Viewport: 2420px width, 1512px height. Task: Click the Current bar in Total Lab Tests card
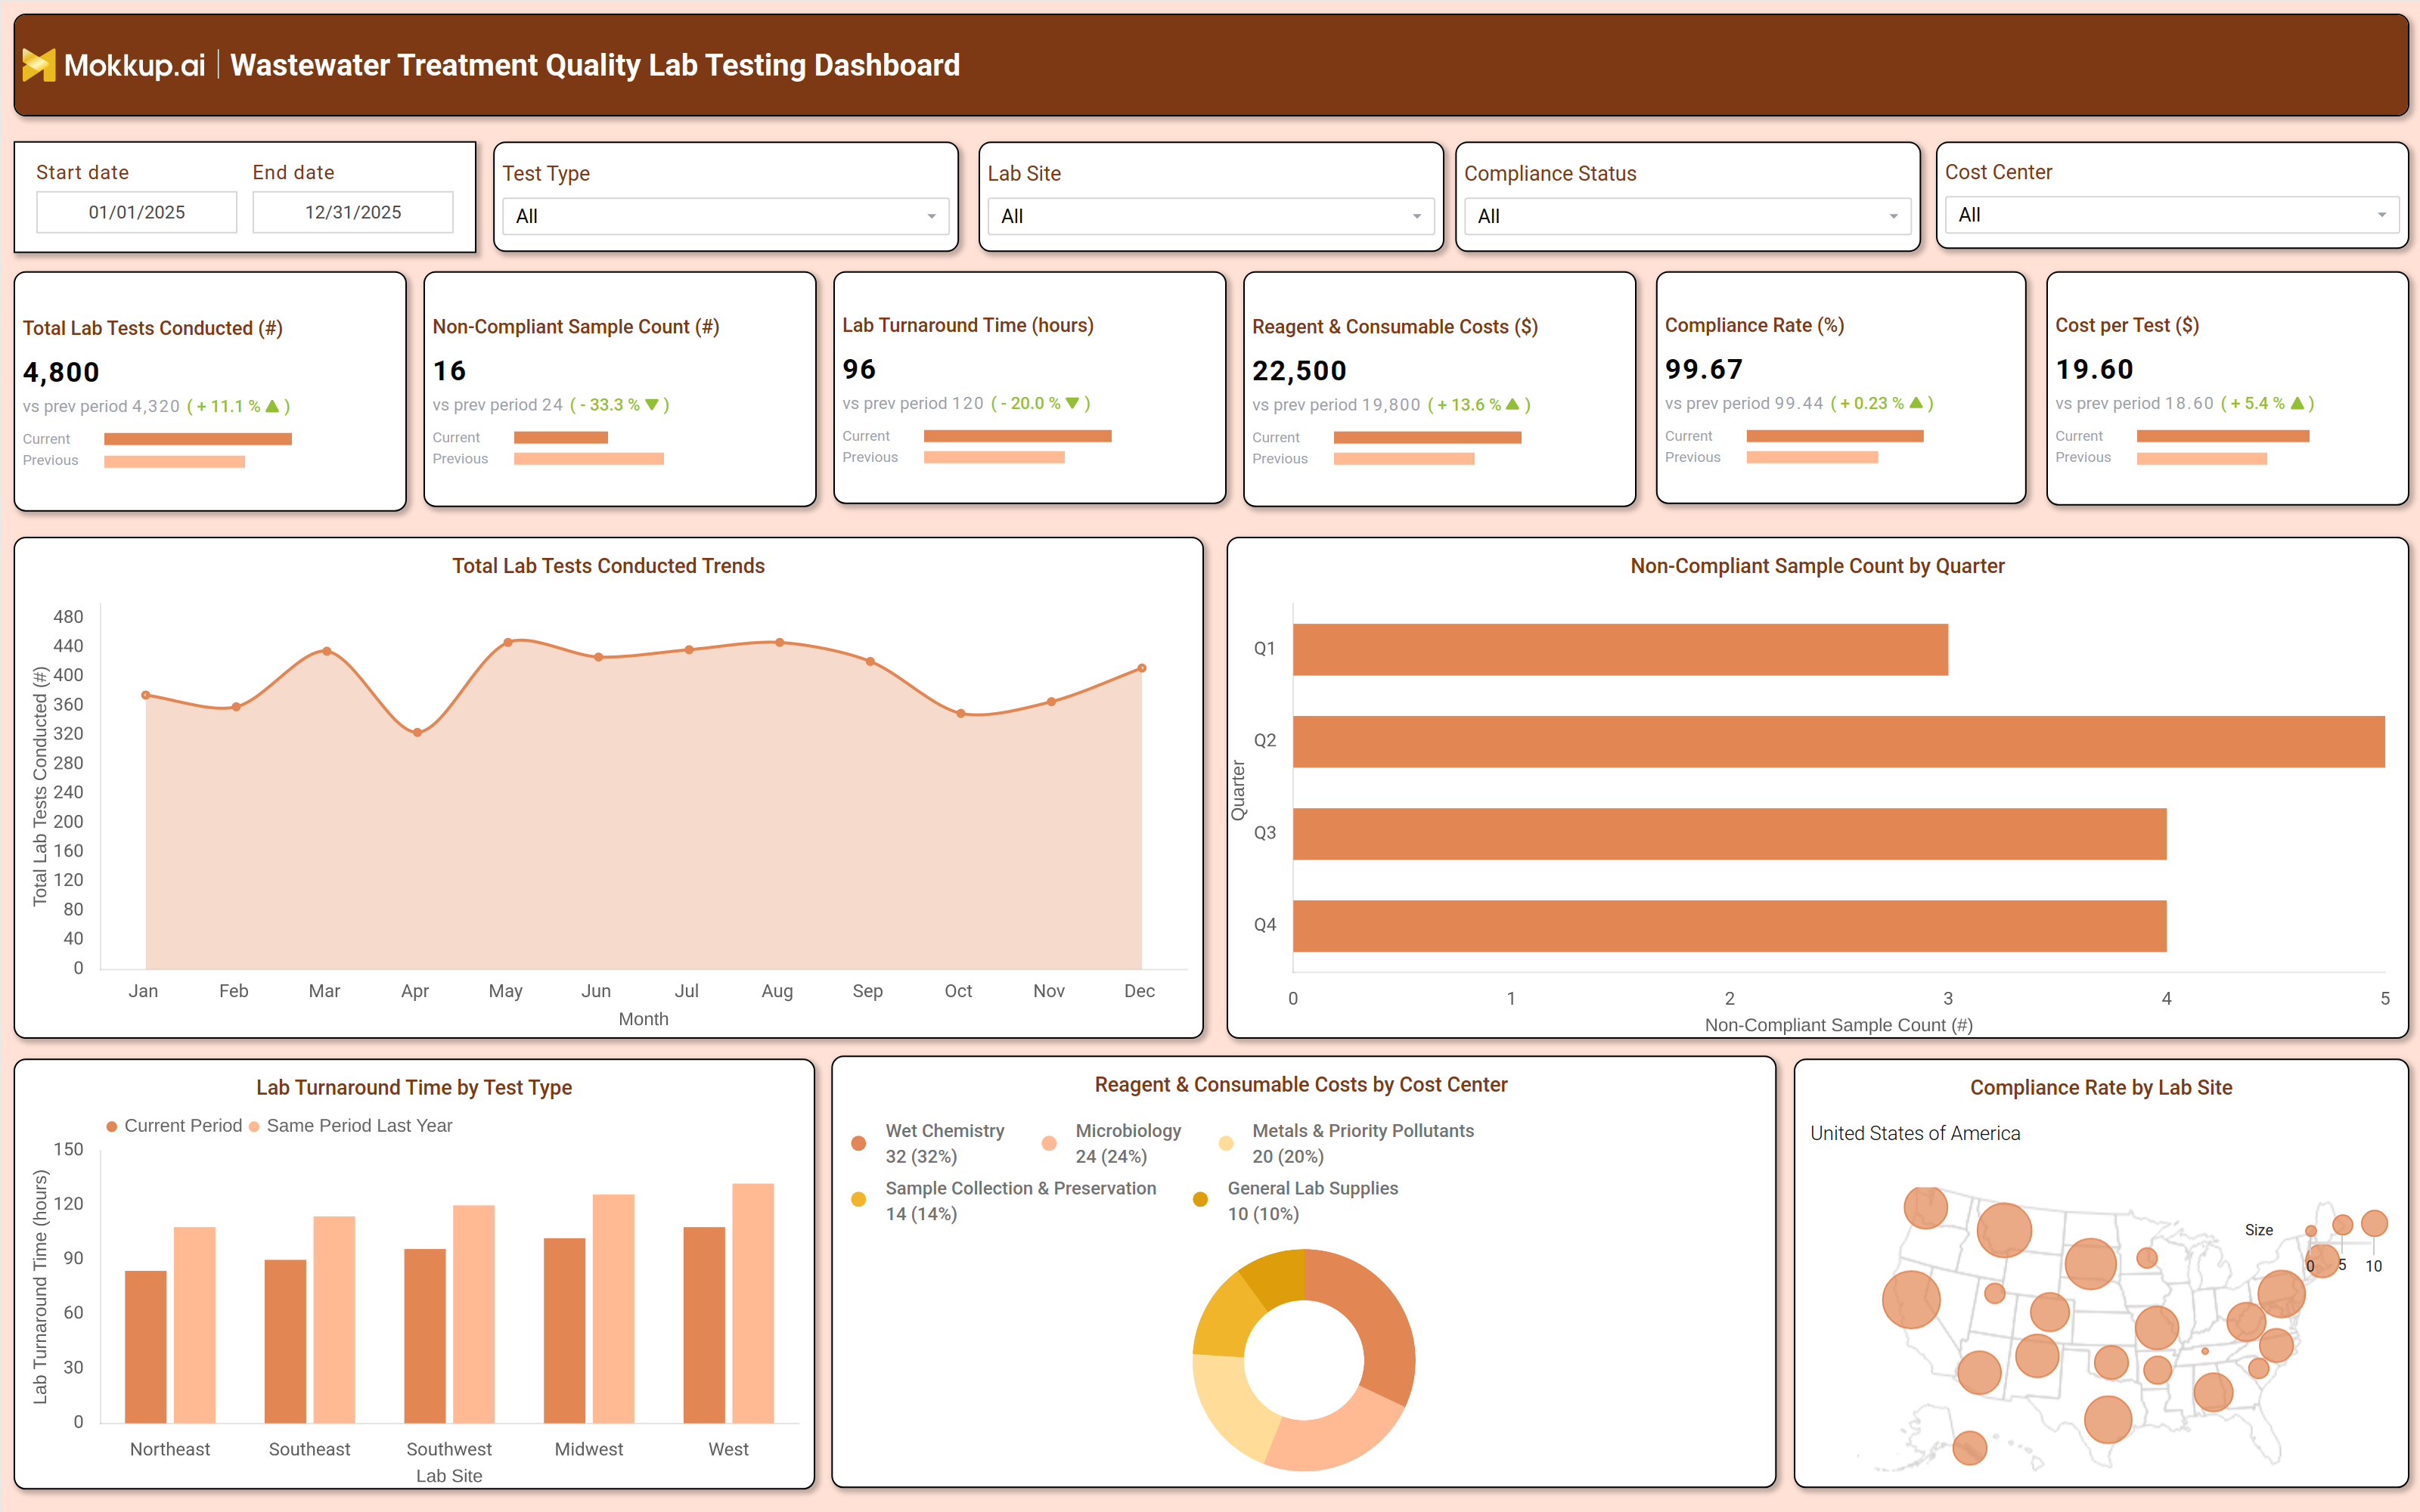click(x=198, y=439)
